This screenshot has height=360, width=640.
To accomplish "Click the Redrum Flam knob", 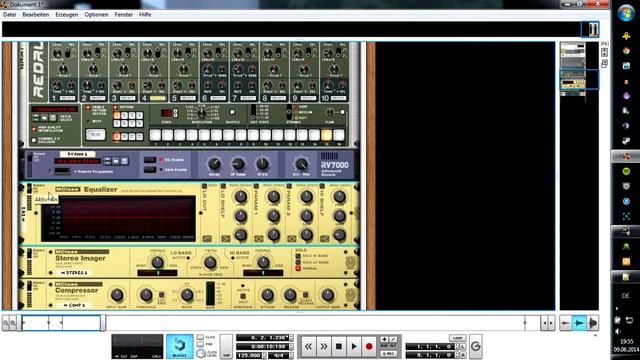I will tap(330, 112).
